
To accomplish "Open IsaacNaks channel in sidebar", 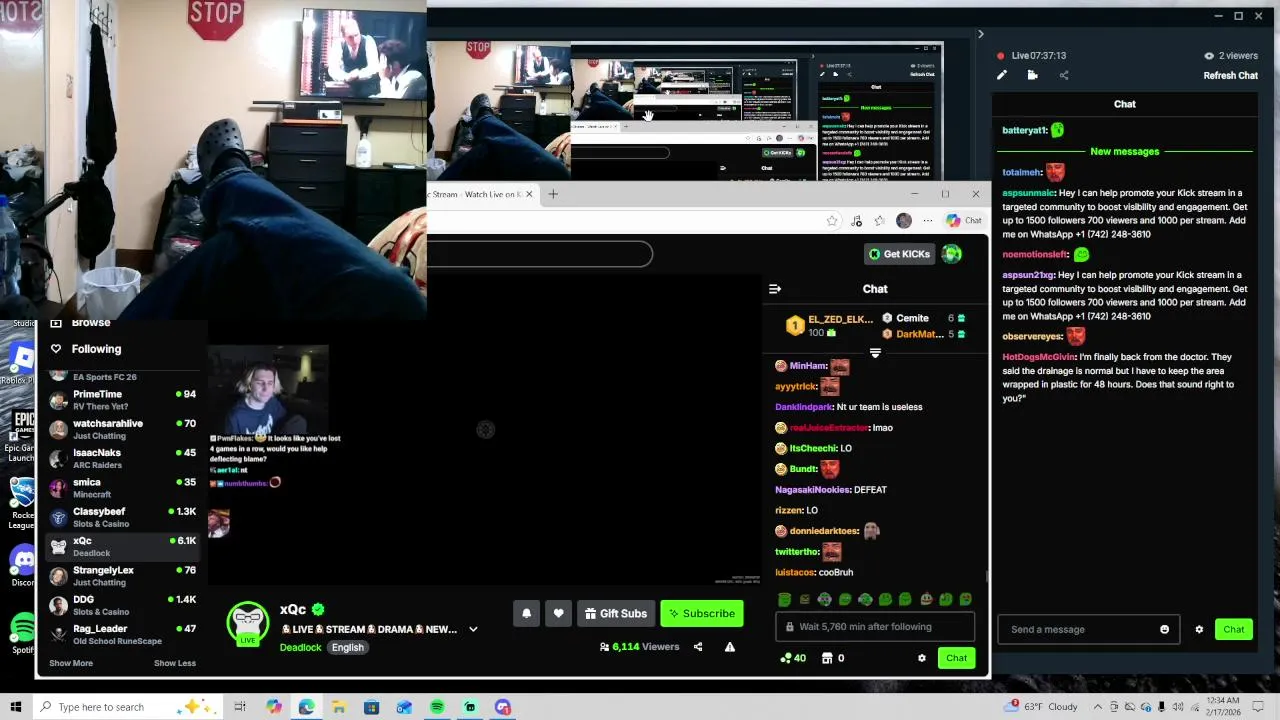I will tap(122, 459).
